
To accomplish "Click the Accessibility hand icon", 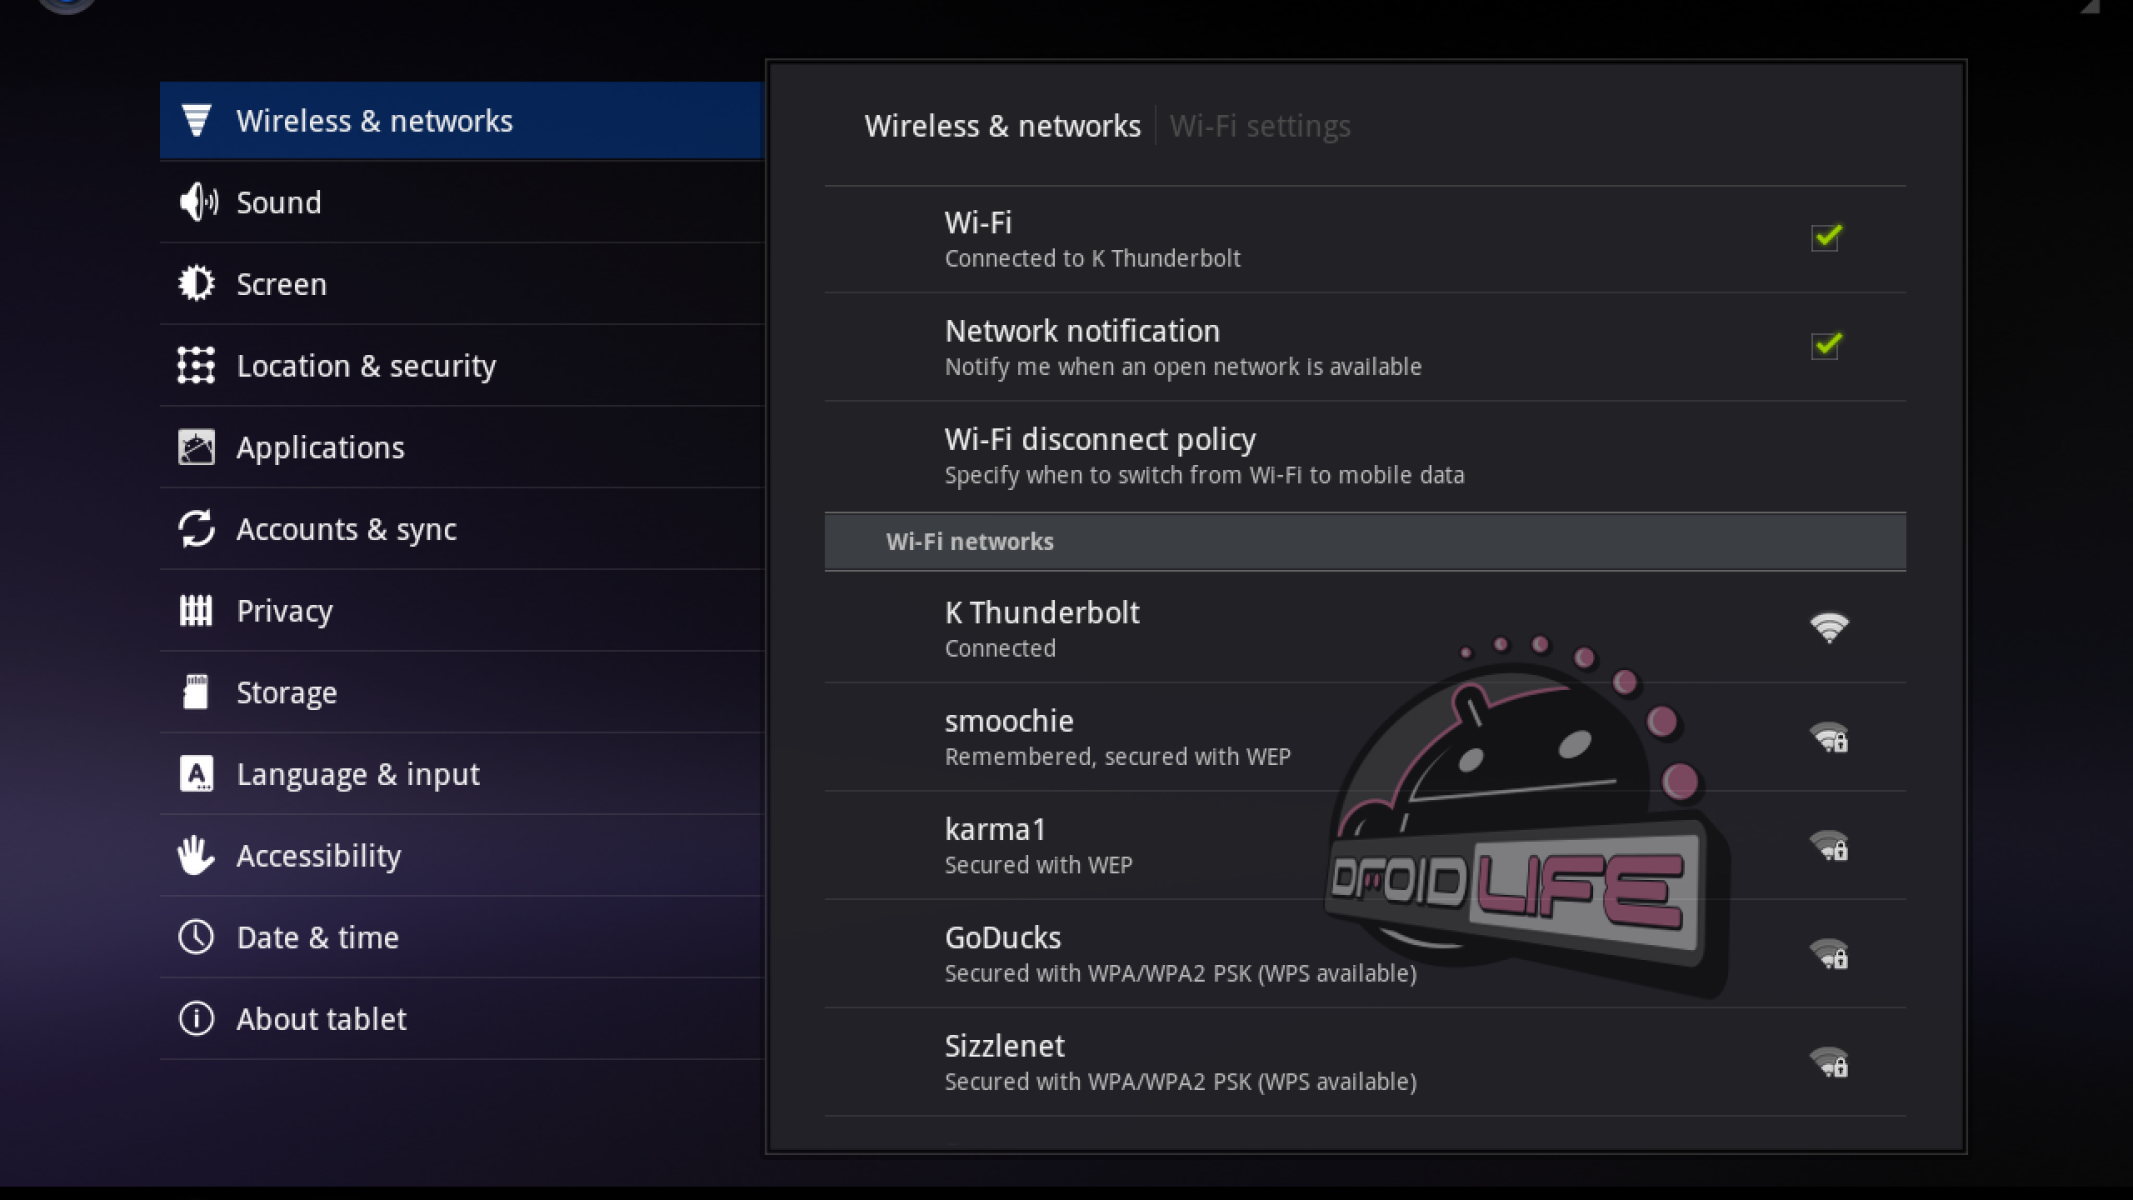I will point(196,856).
